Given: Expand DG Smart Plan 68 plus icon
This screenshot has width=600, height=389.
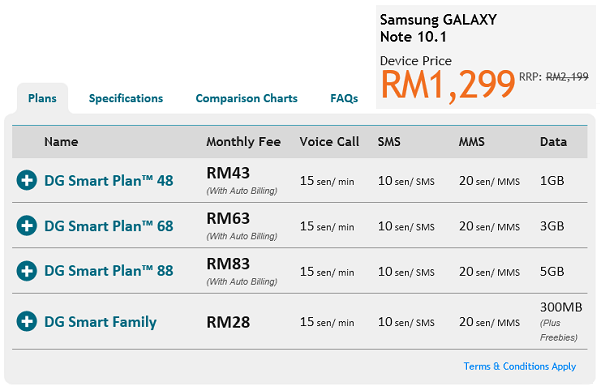Looking at the screenshot, I should [x=27, y=226].
